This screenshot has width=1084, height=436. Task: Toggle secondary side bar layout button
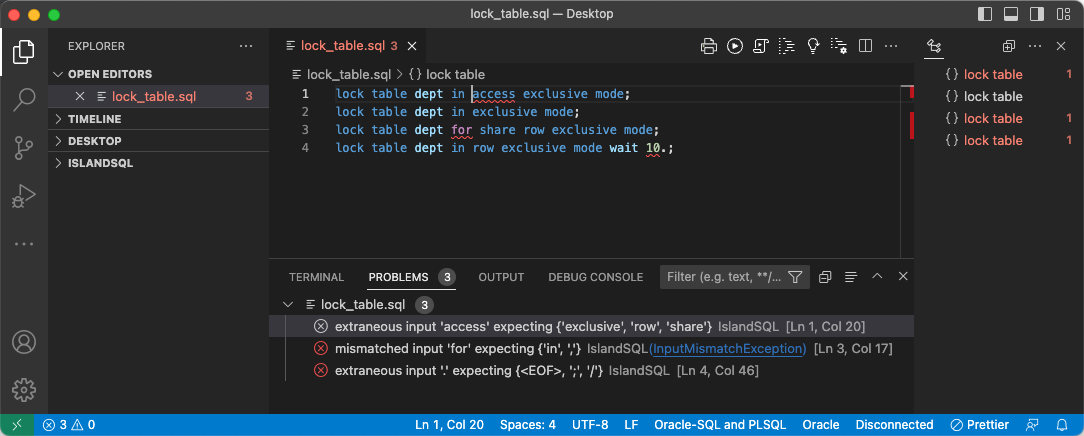1036,14
